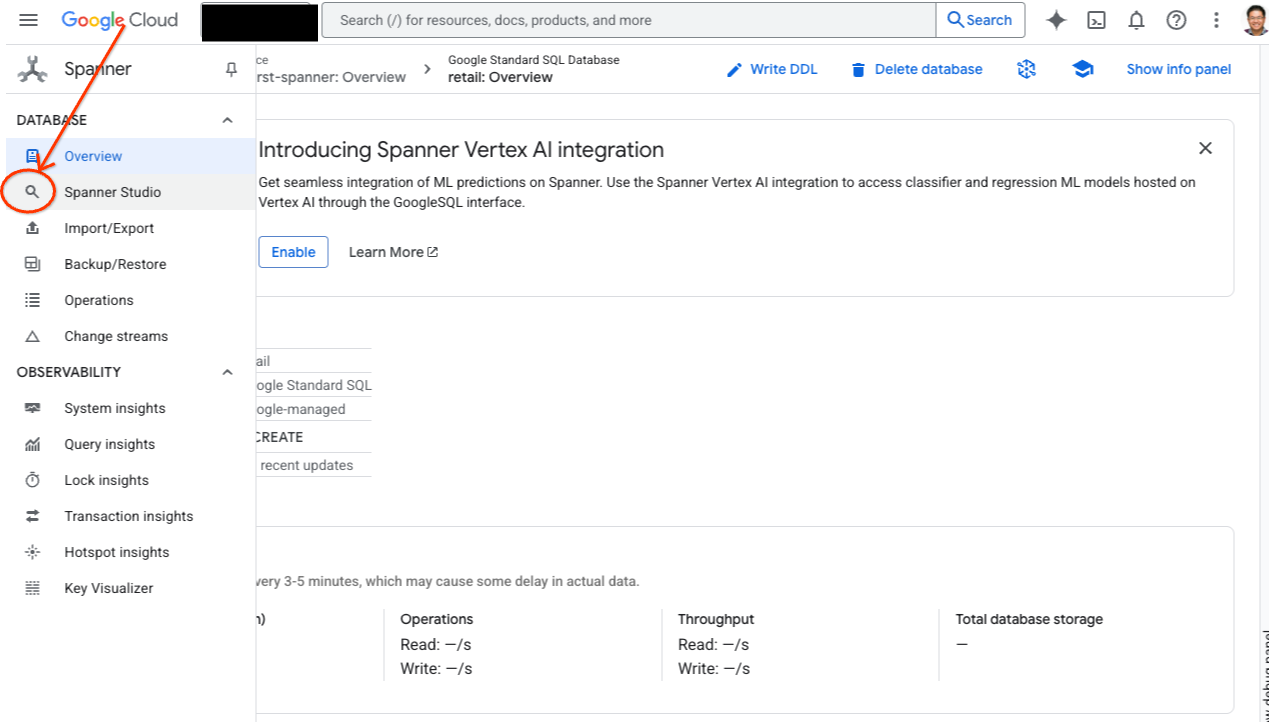This screenshot has height=722, width=1269.
Task: Go to Import/Export page
Action: click(x=109, y=228)
